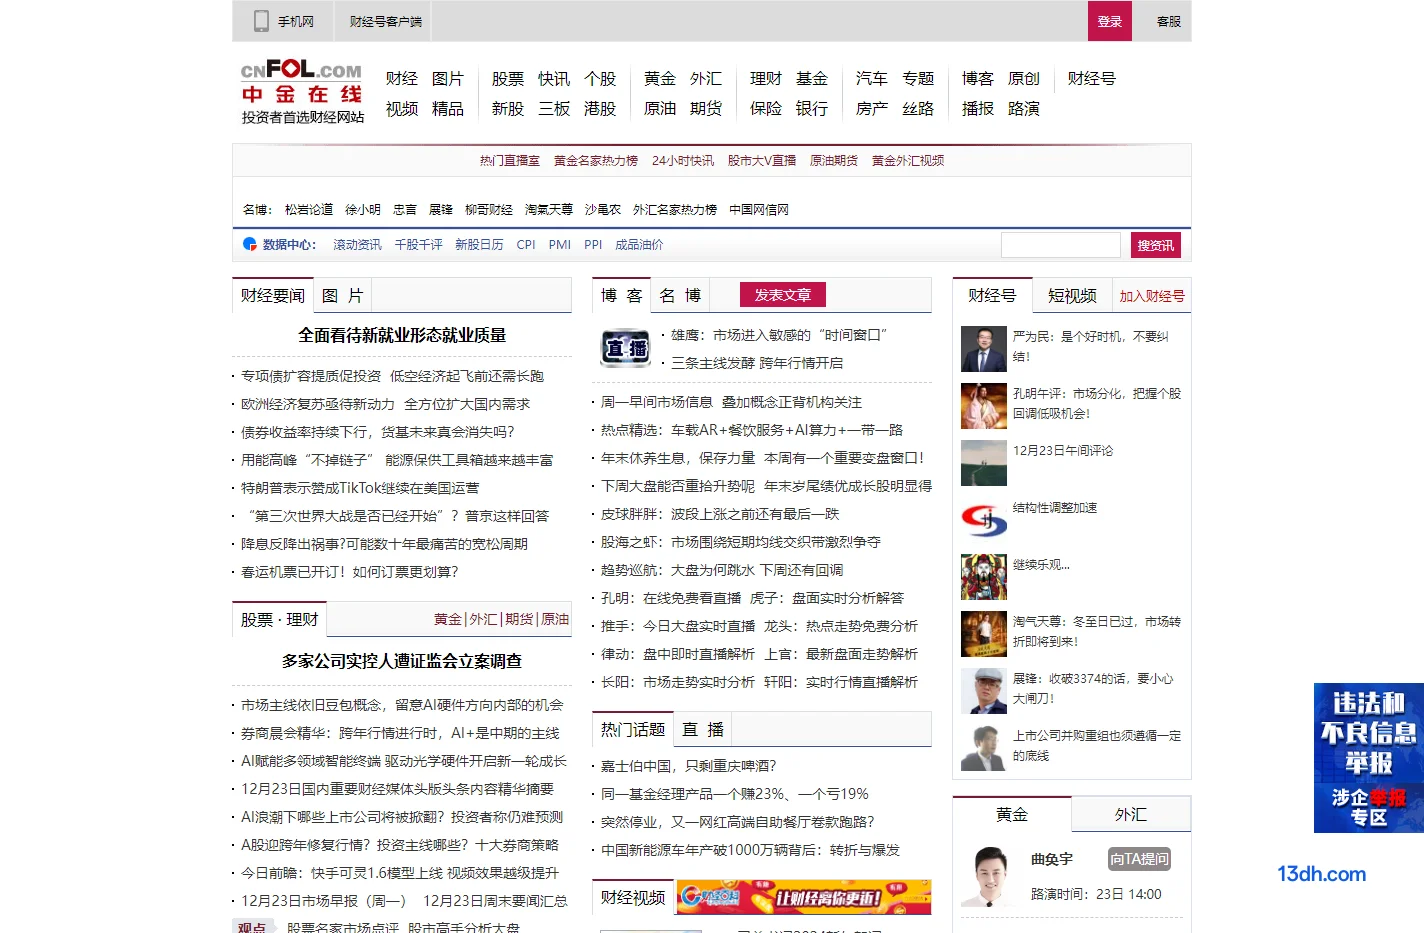Switch to the 短视频 tab
This screenshot has height=933, width=1424.
pyautogui.click(x=1072, y=296)
